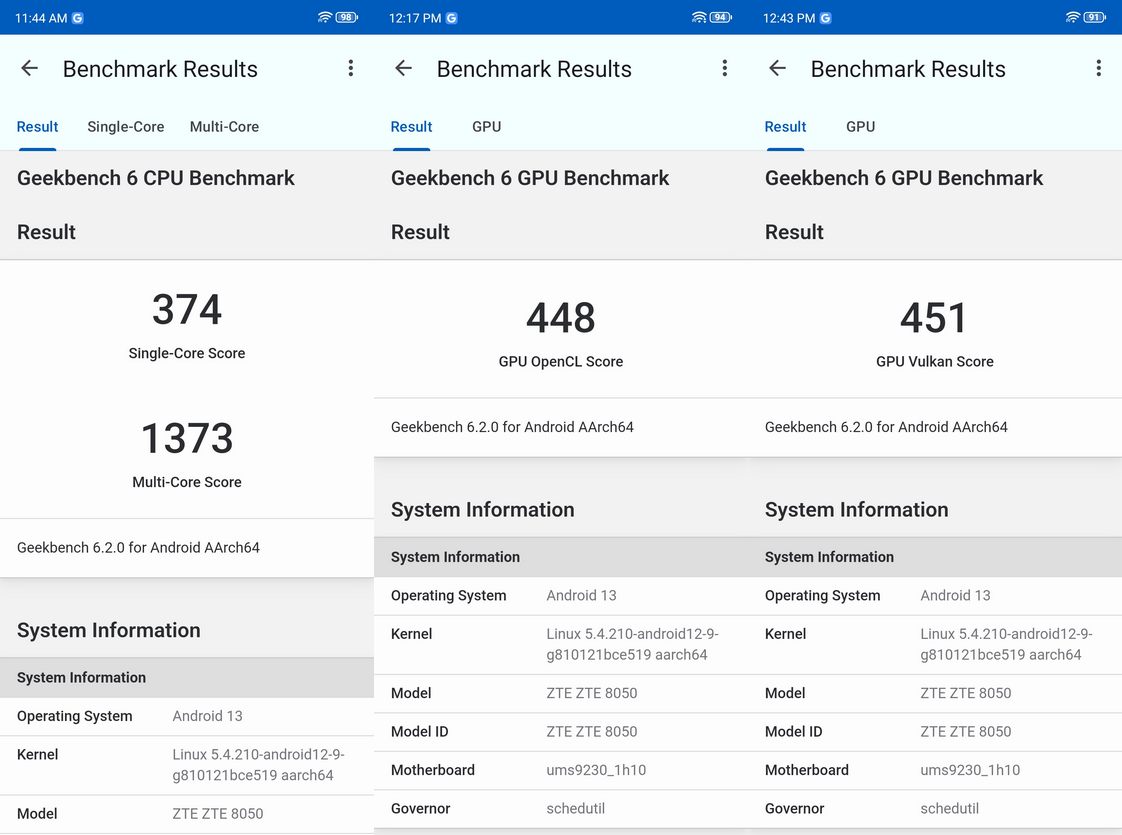Tap System Information heading on CPU screen

point(109,630)
